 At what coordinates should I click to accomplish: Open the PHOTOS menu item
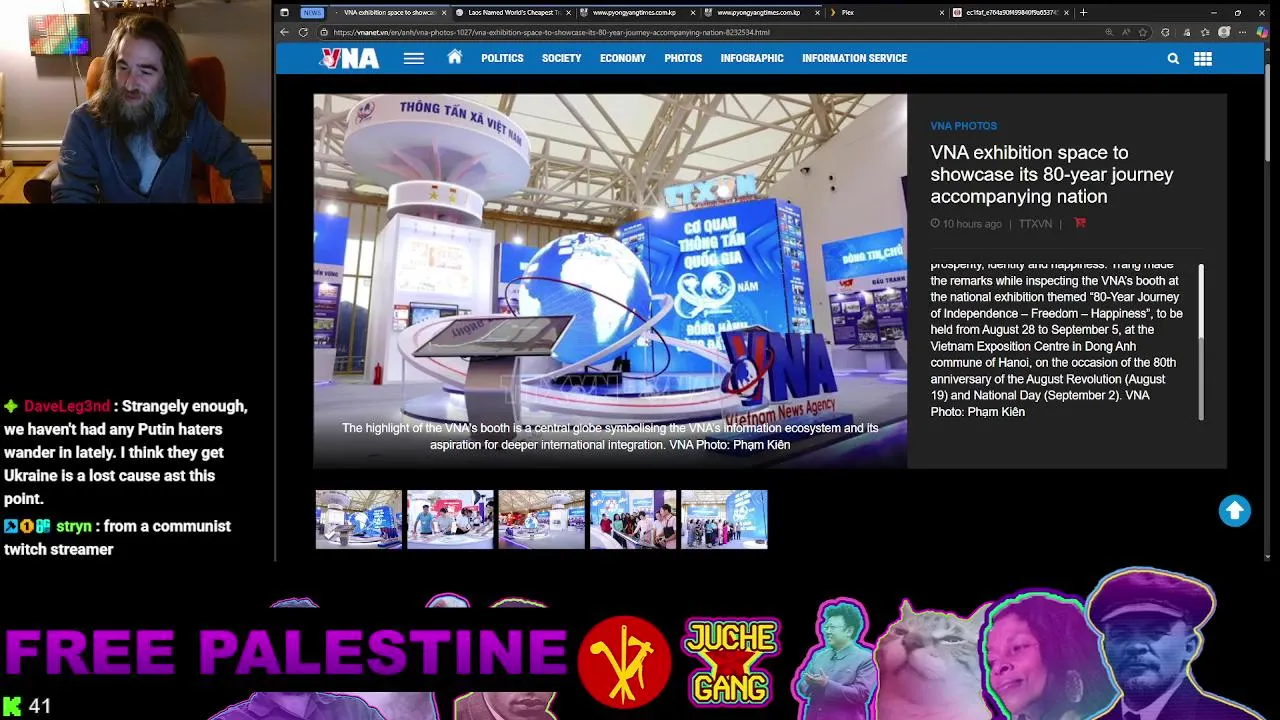683,58
